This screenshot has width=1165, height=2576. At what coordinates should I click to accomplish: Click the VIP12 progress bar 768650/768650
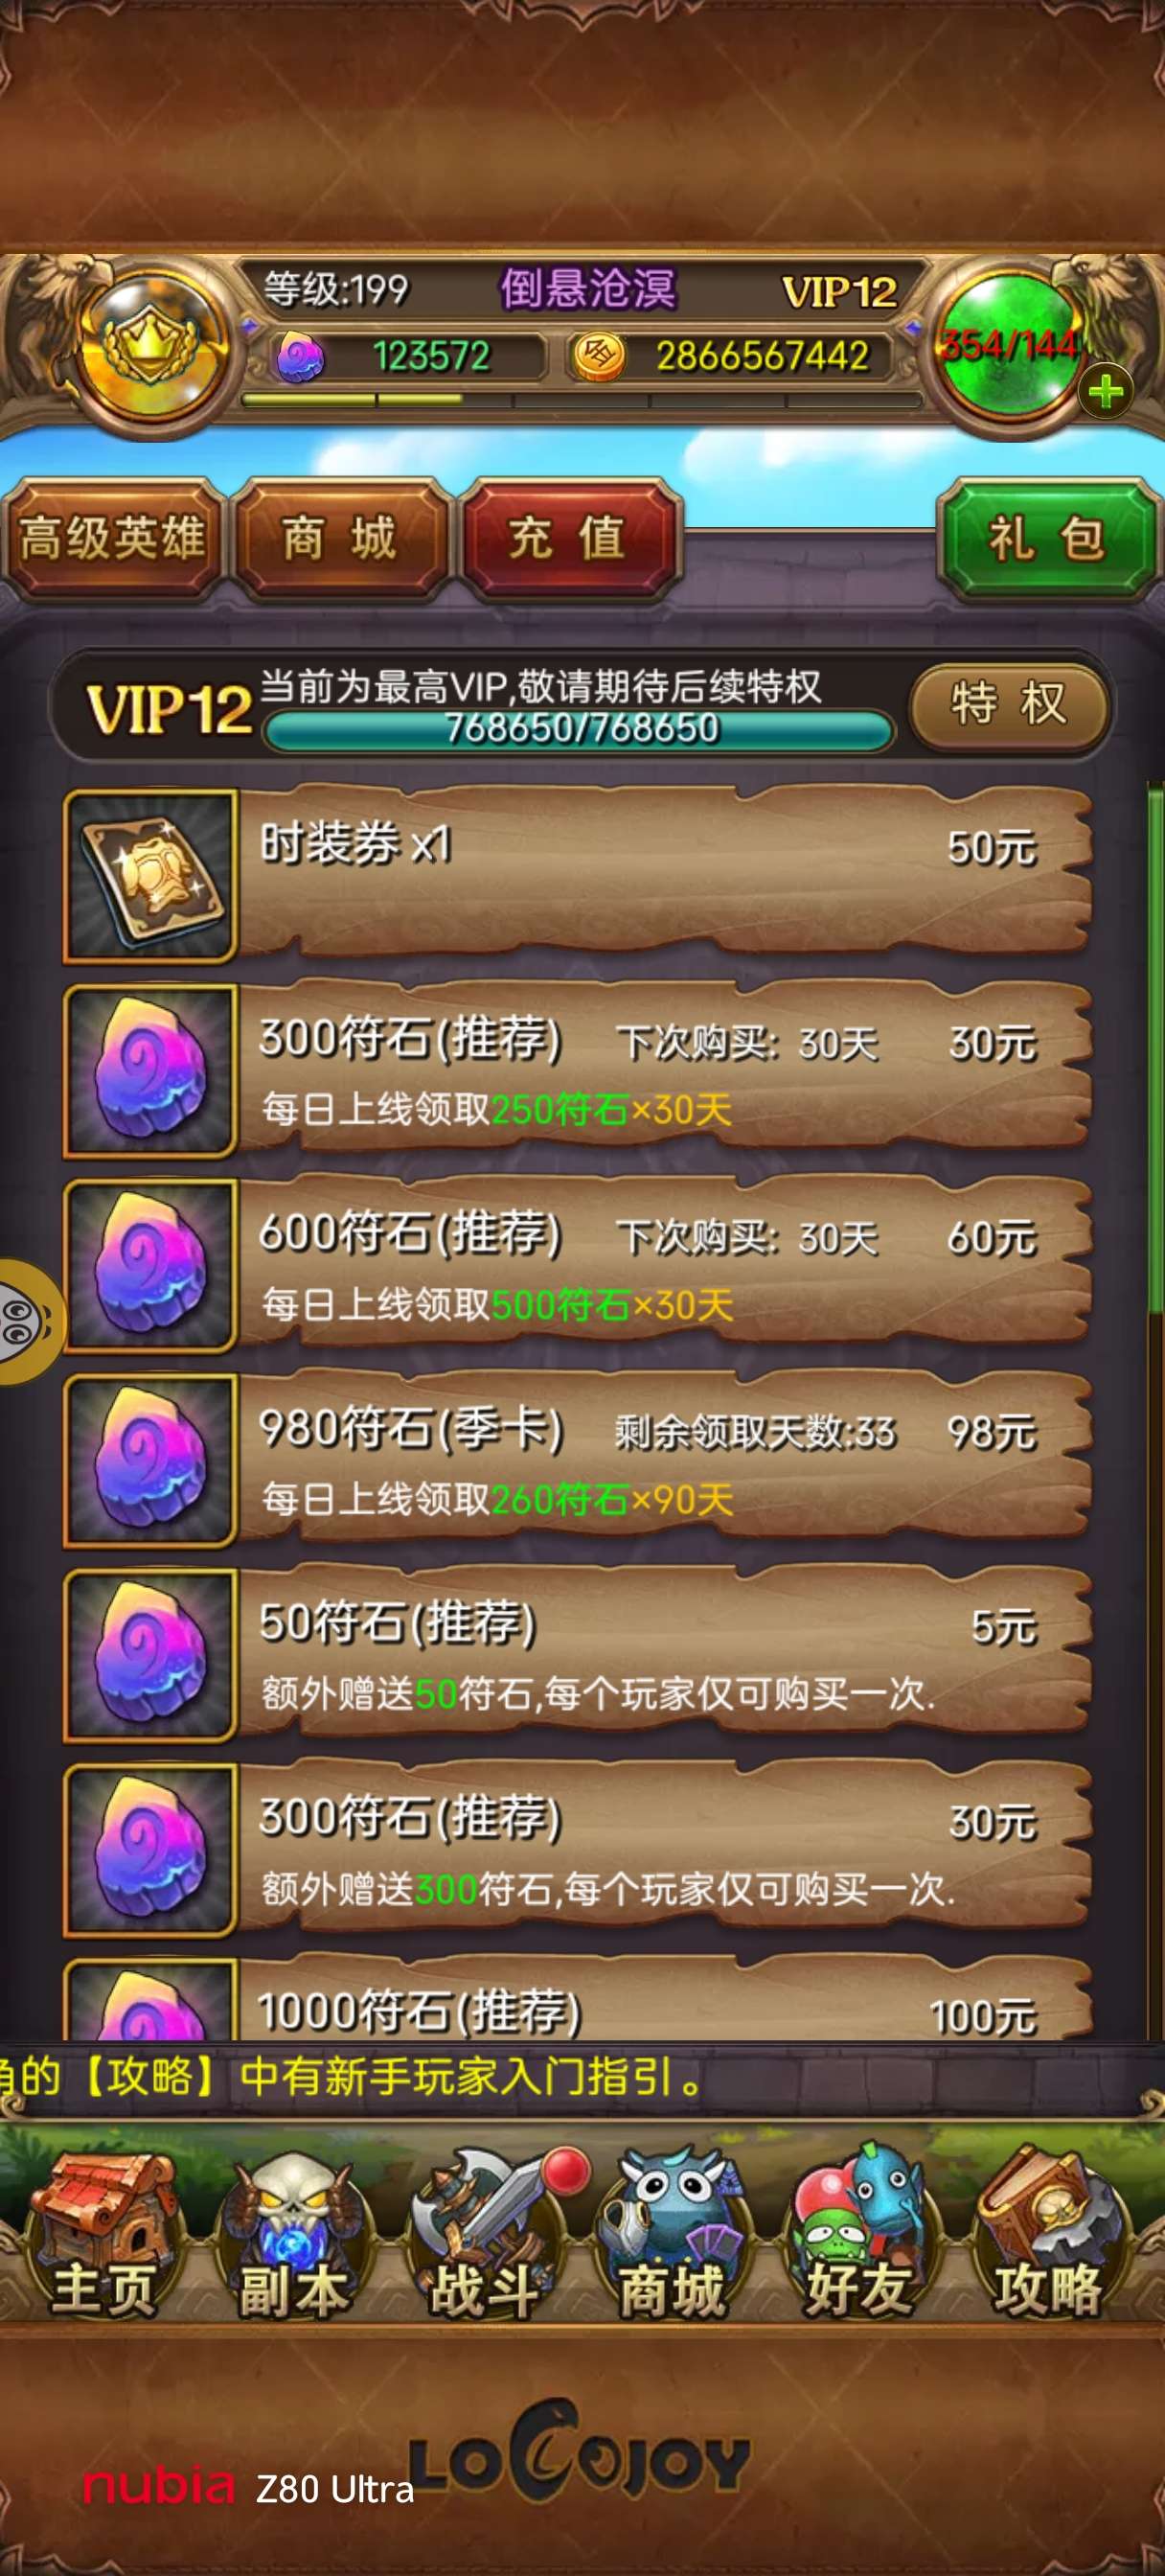point(579,729)
